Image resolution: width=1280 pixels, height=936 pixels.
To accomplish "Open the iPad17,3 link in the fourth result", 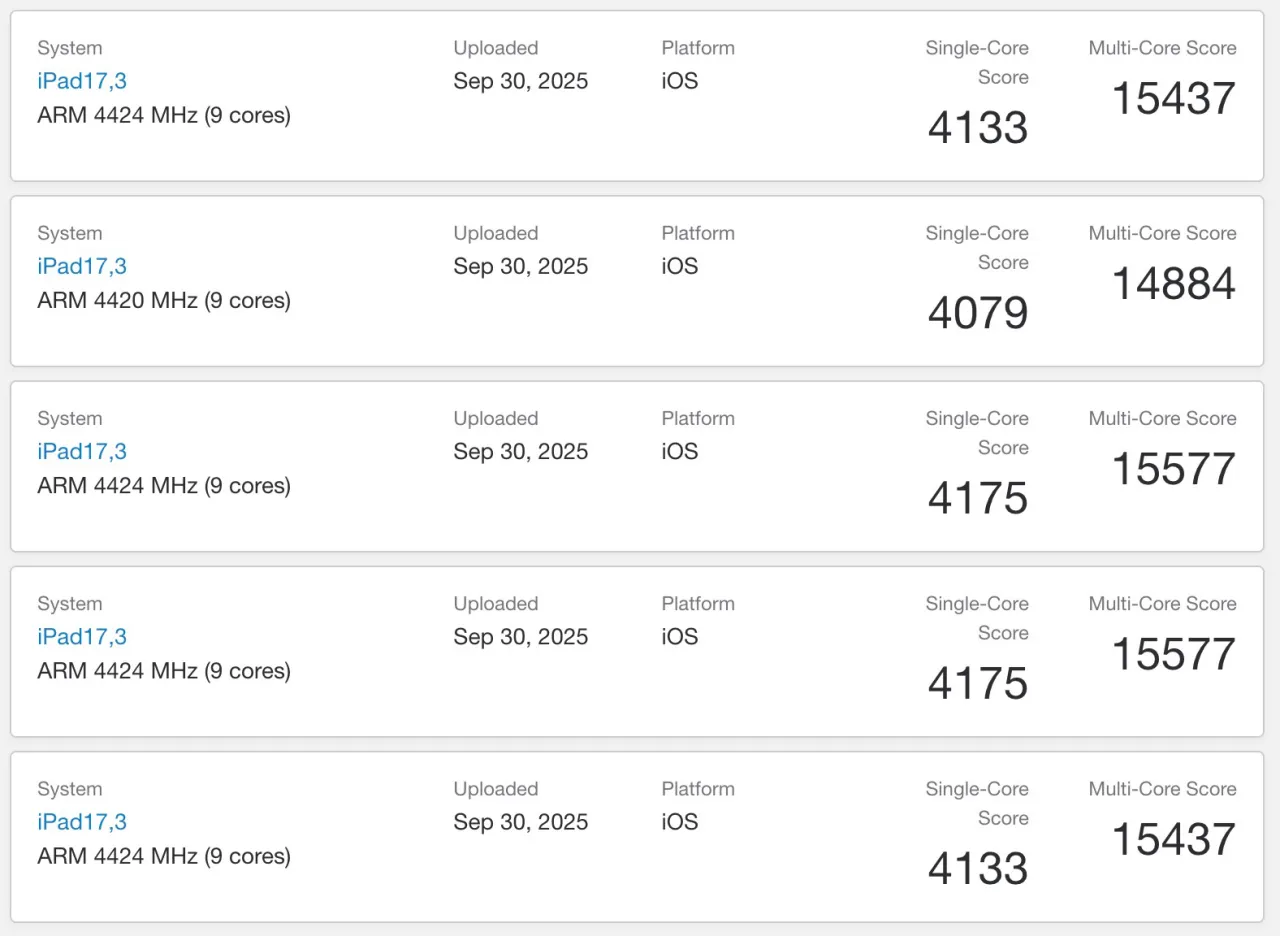I will point(82,636).
